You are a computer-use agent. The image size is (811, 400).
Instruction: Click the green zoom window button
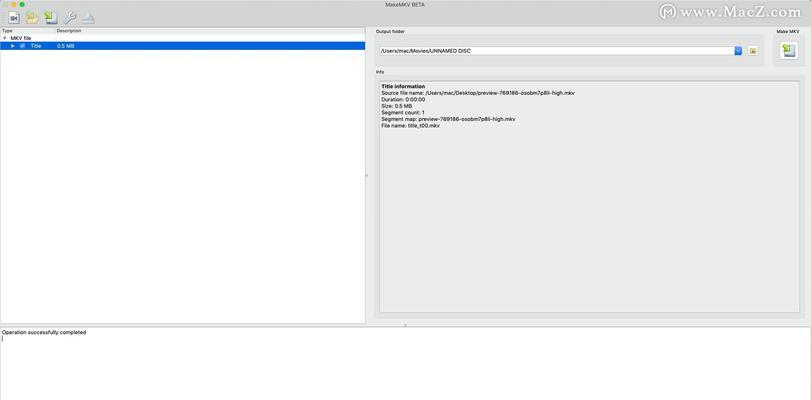(x=22, y=4)
